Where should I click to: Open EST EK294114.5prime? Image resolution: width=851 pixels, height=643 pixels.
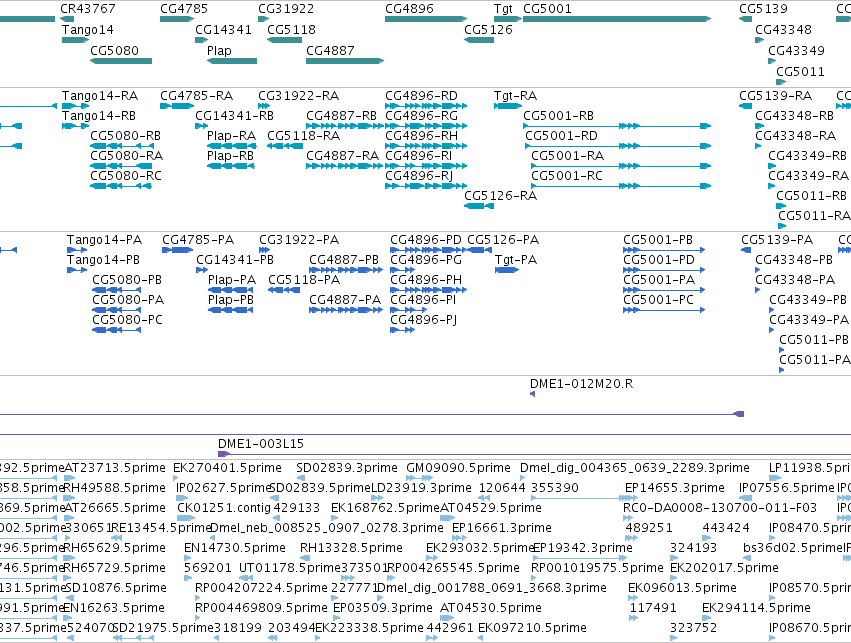[757, 608]
